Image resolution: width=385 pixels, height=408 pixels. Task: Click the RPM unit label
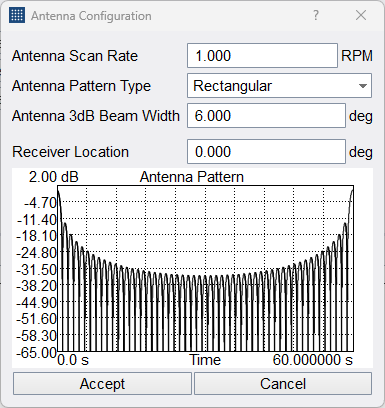coord(357,56)
